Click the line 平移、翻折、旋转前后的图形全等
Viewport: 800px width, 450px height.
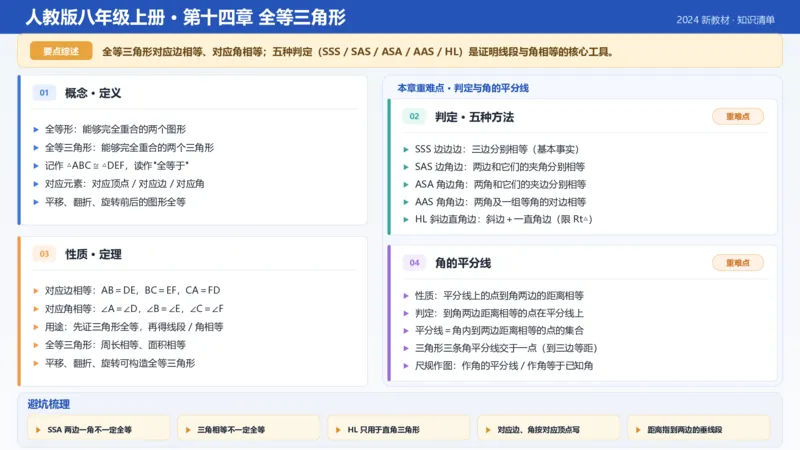pyautogui.click(x=115, y=202)
